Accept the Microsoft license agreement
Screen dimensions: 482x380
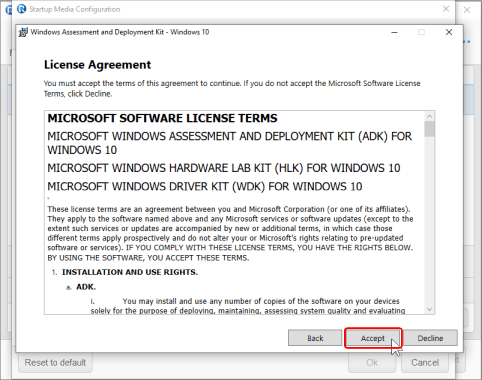[373, 338]
